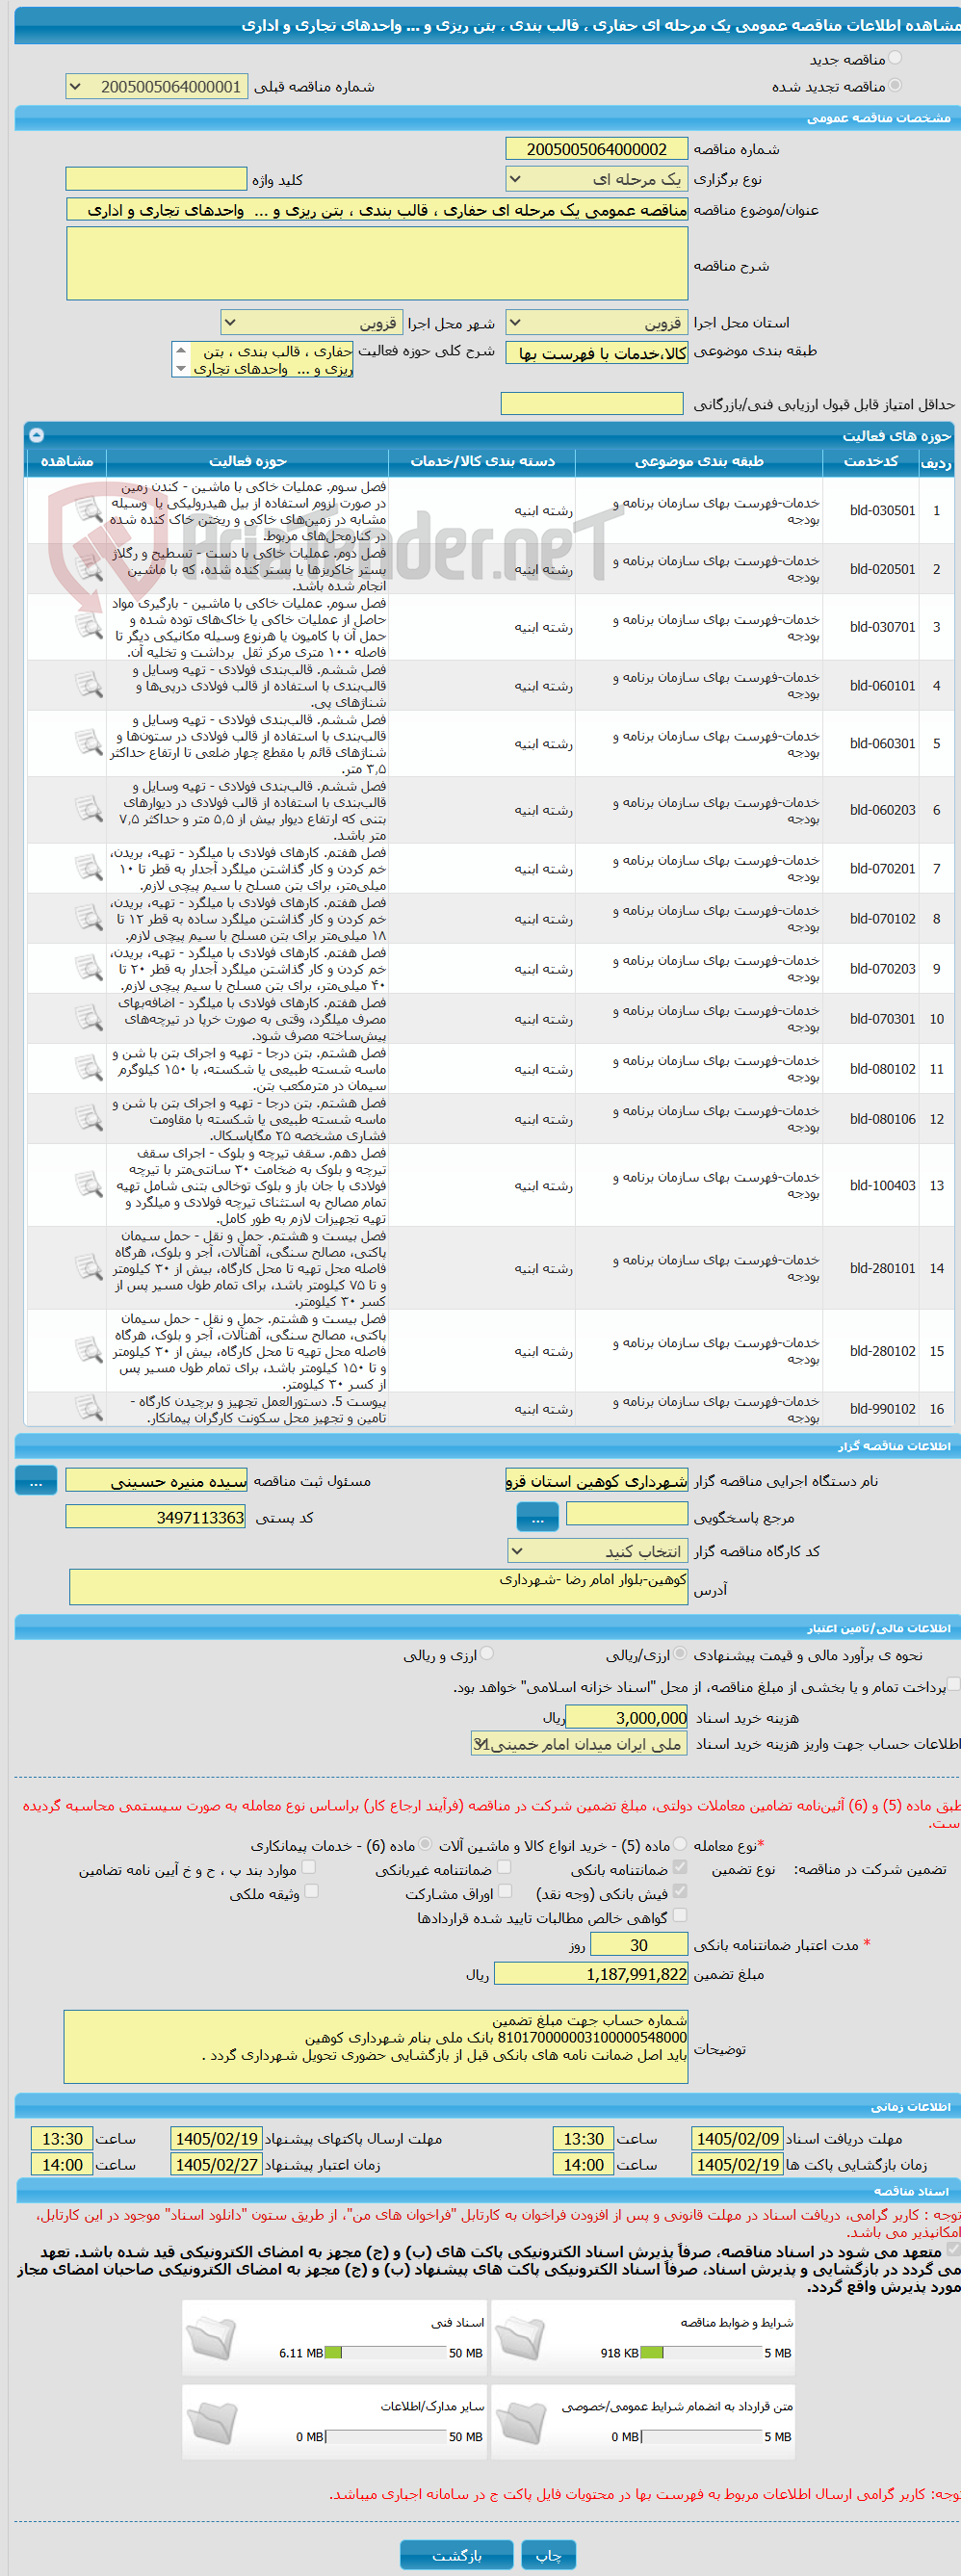The width and height of the screenshot is (961, 2576).
Task: Open the سایر مدارک/اطلاعات folder
Action: click(211, 2424)
